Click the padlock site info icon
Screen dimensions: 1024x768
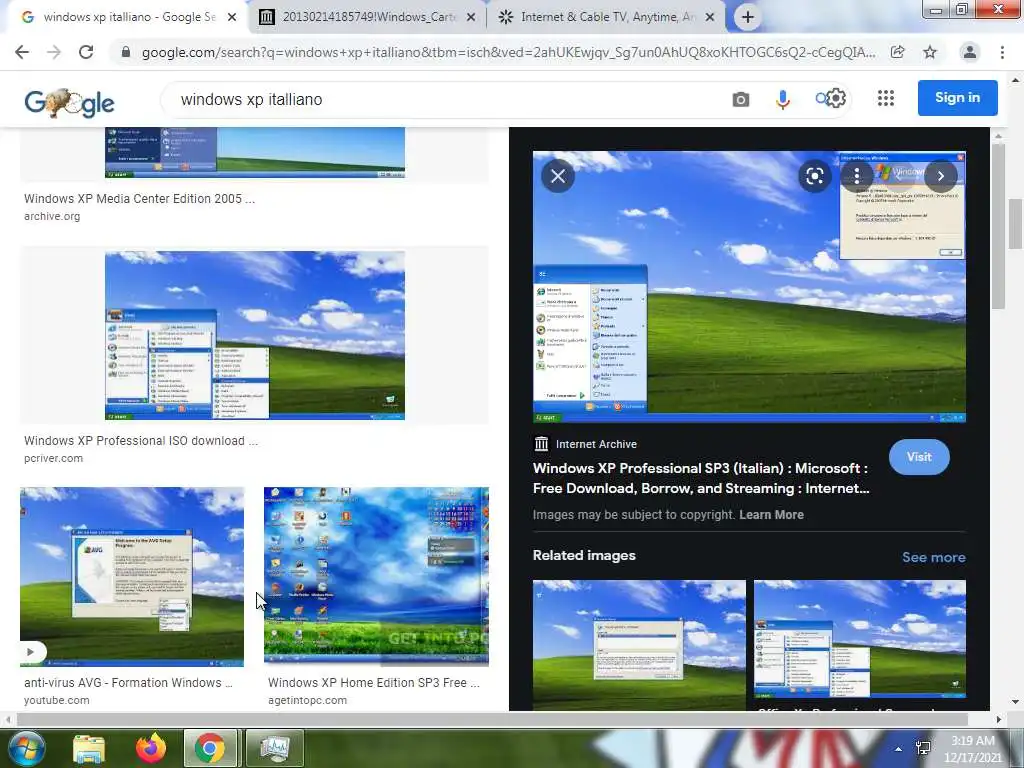pos(126,52)
